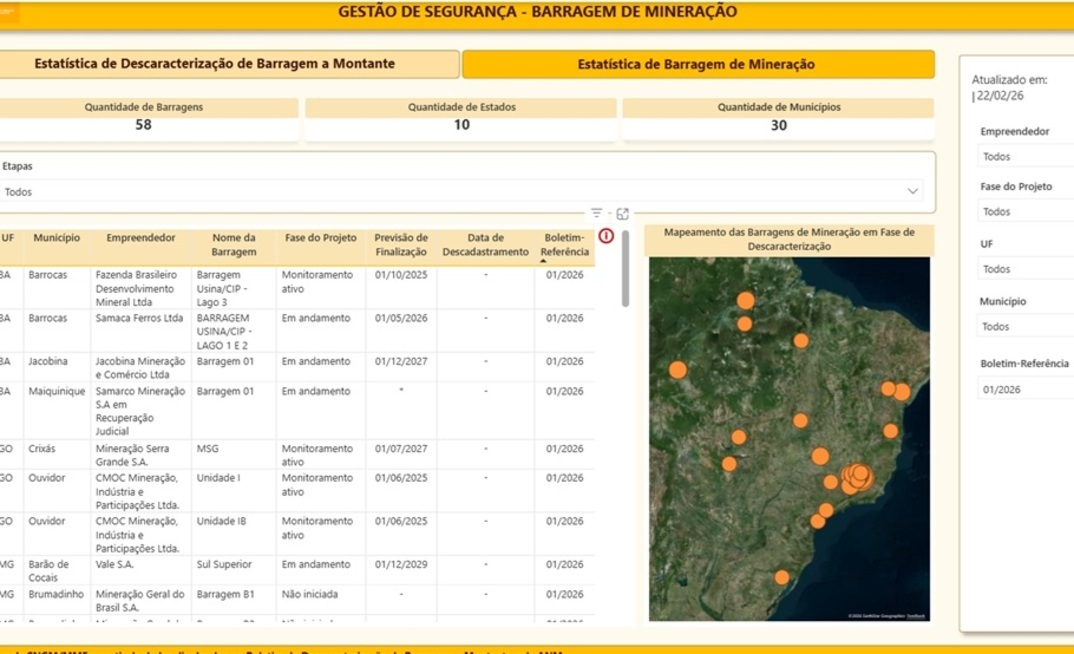Switch to Estatística de Descaracterização de Barragem a Montante
Viewport: 1074px width, 654px height.
tap(229, 64)
